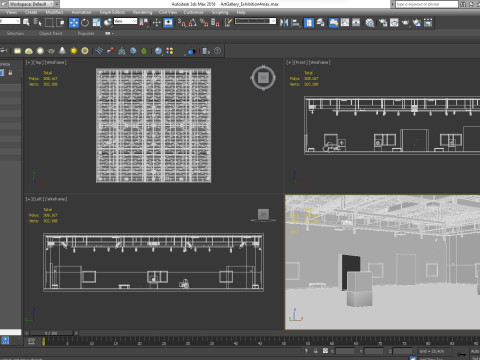Toggle Select and Manipulate
This screenshot has height=360, width=480.
coord(156,22)
